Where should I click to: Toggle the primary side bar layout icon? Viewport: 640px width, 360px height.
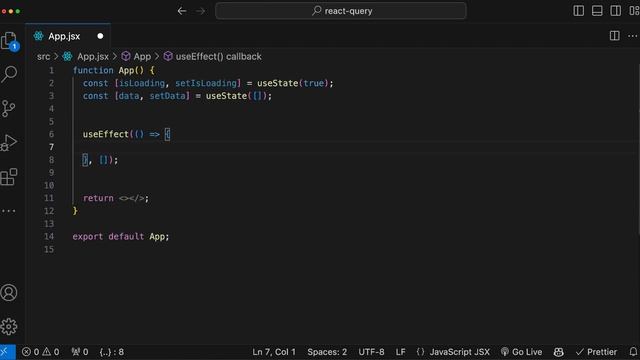[578, 11]
